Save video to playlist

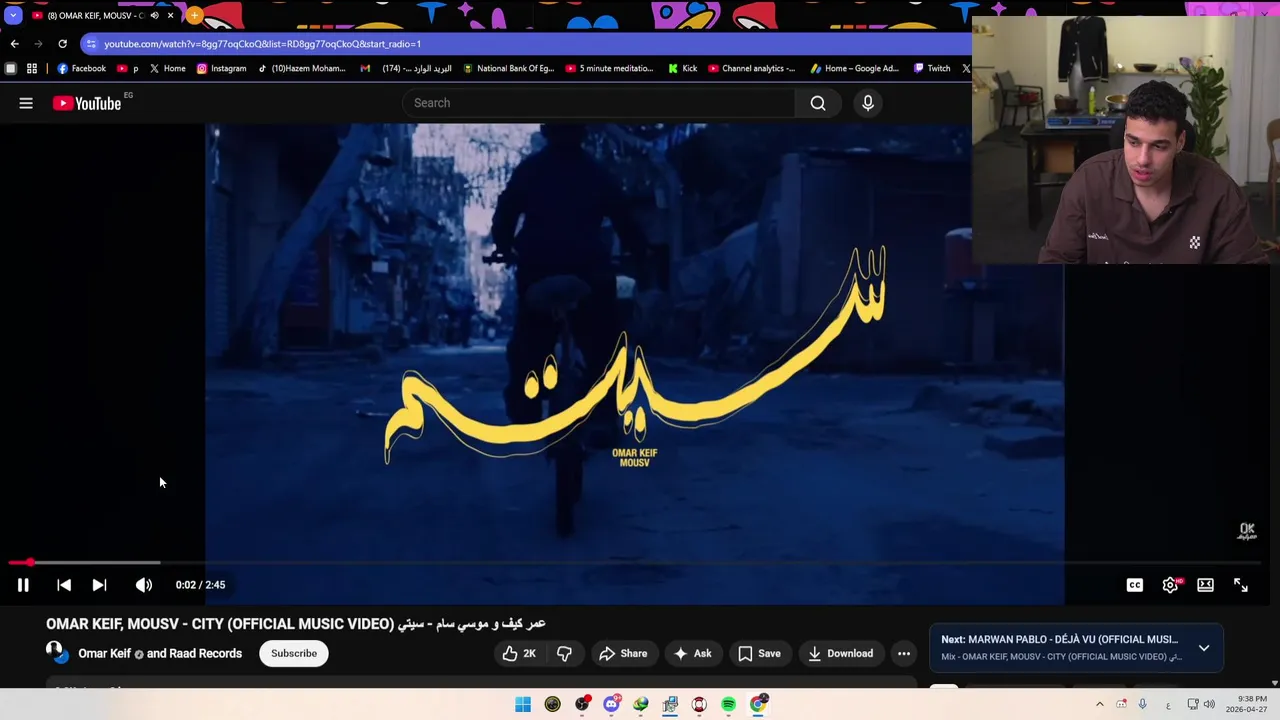coord(759,653)
